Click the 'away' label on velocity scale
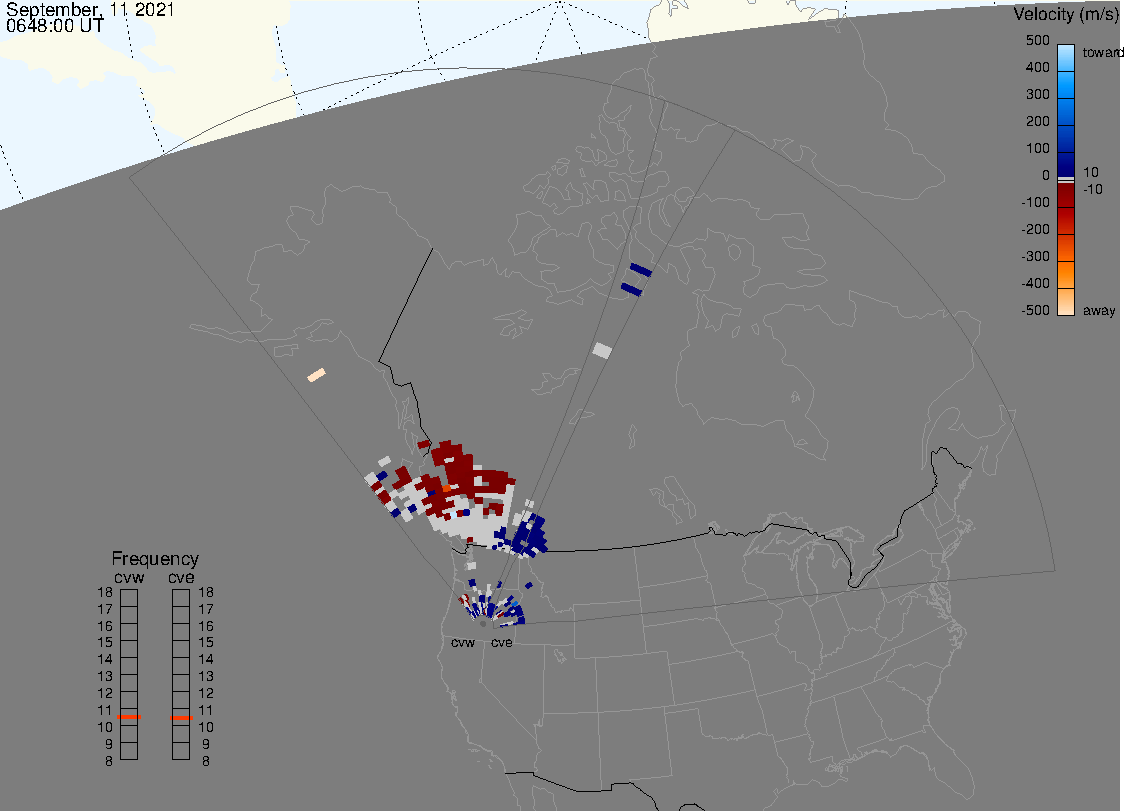This screenshot has height=811, width=1124. coord(1099,311)
